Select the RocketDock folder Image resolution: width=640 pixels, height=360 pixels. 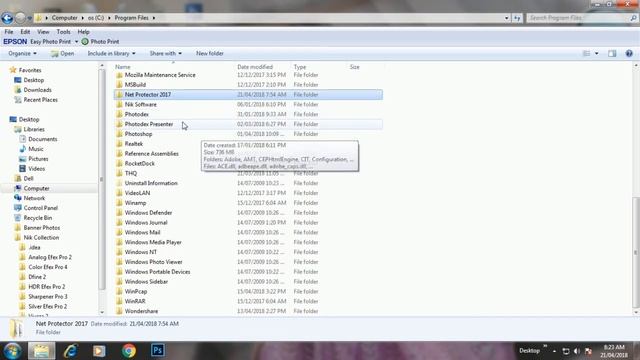click(140, 164)
